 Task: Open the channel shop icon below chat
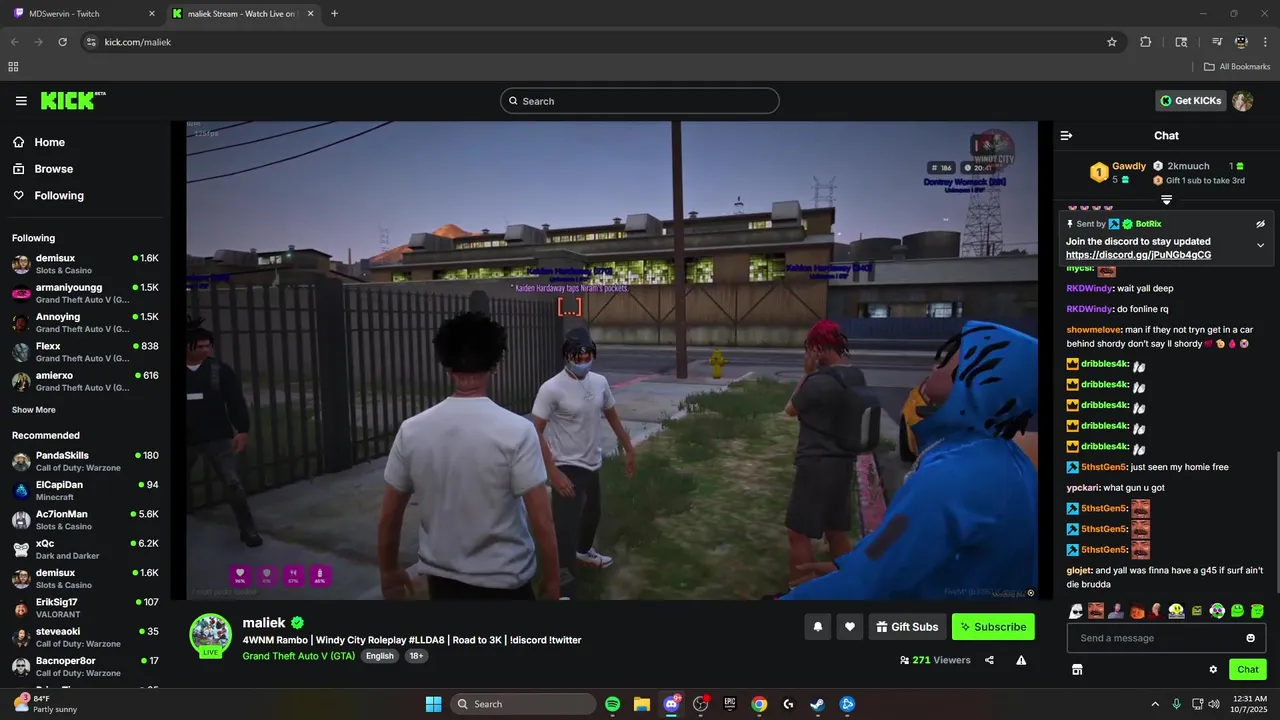(x=1077, y=669)
